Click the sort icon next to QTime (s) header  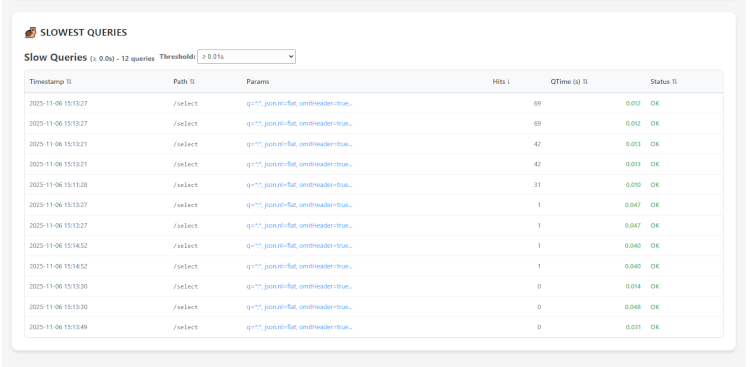point(585,82)
